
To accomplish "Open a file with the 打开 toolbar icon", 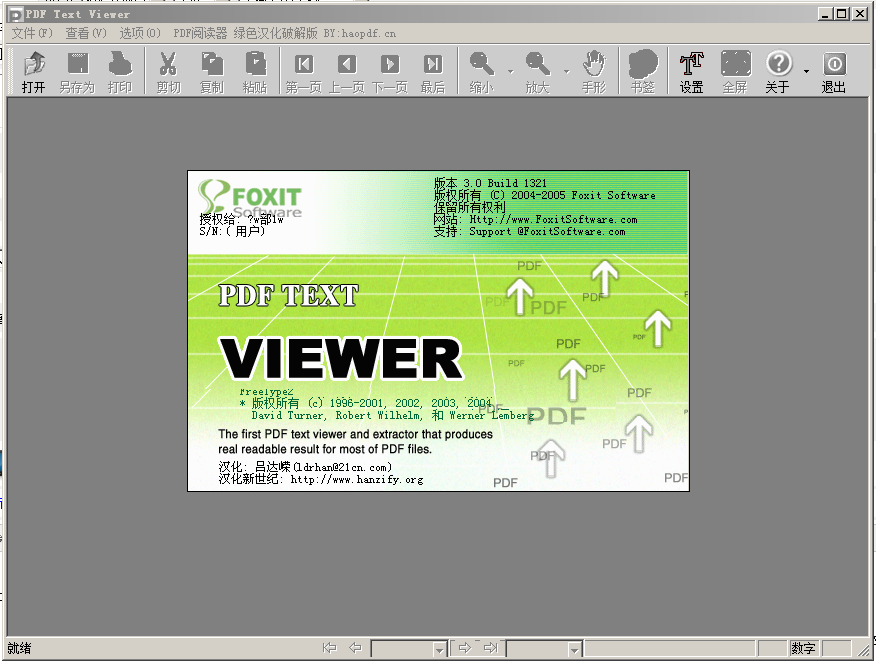I will point(34,71).
